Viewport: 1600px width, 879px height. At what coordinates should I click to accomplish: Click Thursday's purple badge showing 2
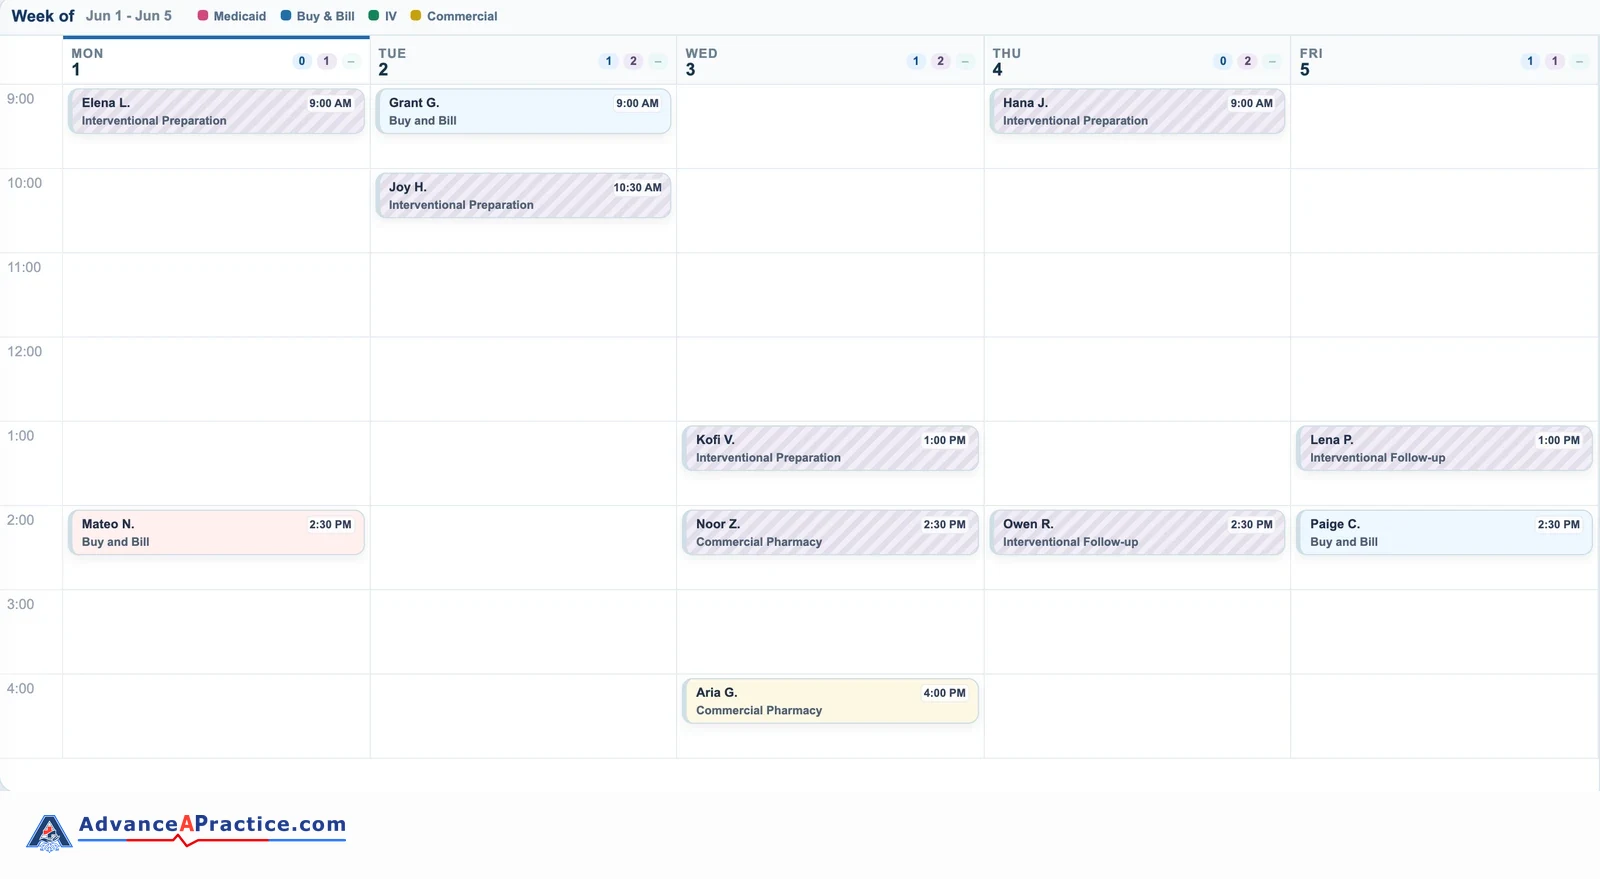point(1247,61)
